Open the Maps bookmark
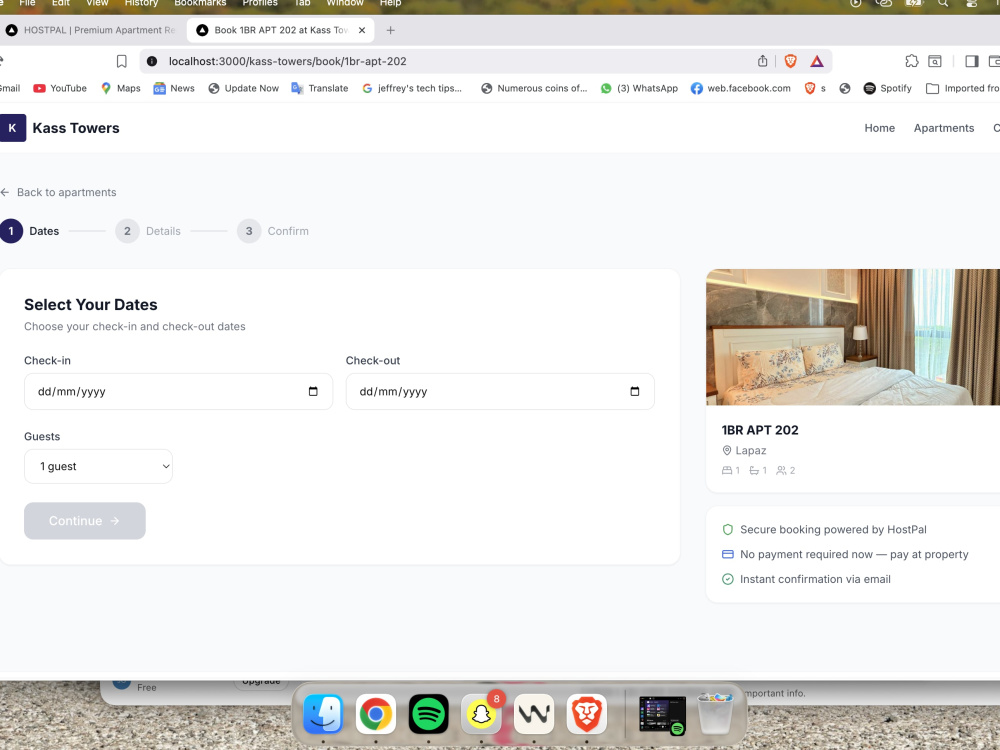 (121, 88)
